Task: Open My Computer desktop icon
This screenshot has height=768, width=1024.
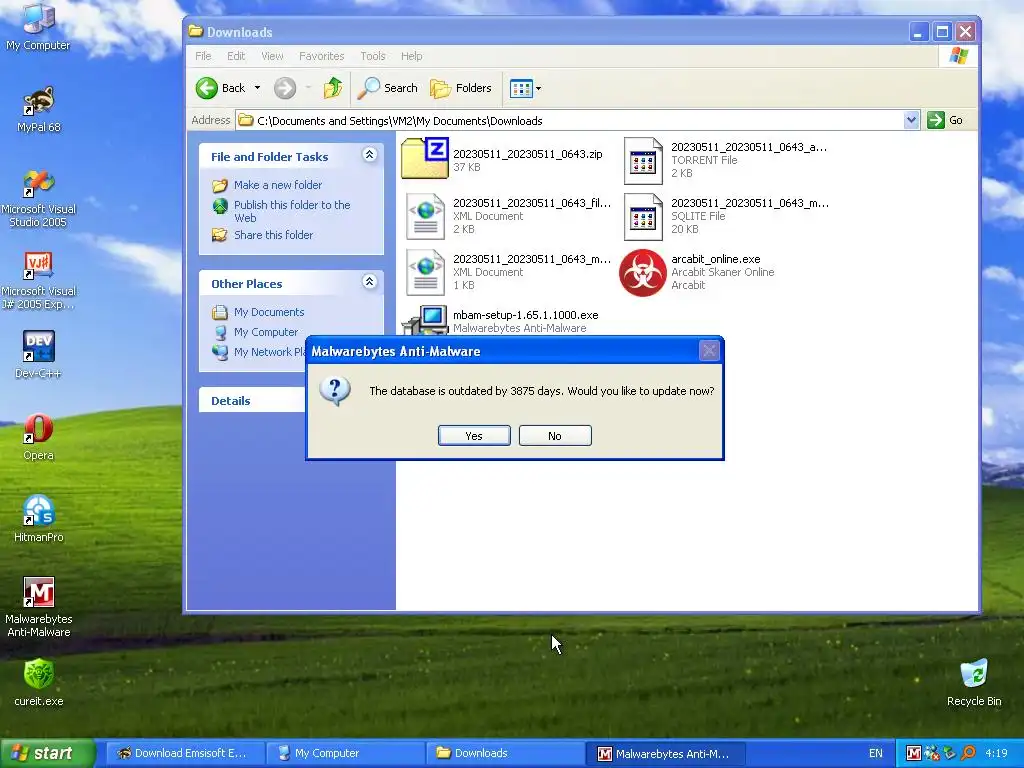Action: tap(38, 26)
